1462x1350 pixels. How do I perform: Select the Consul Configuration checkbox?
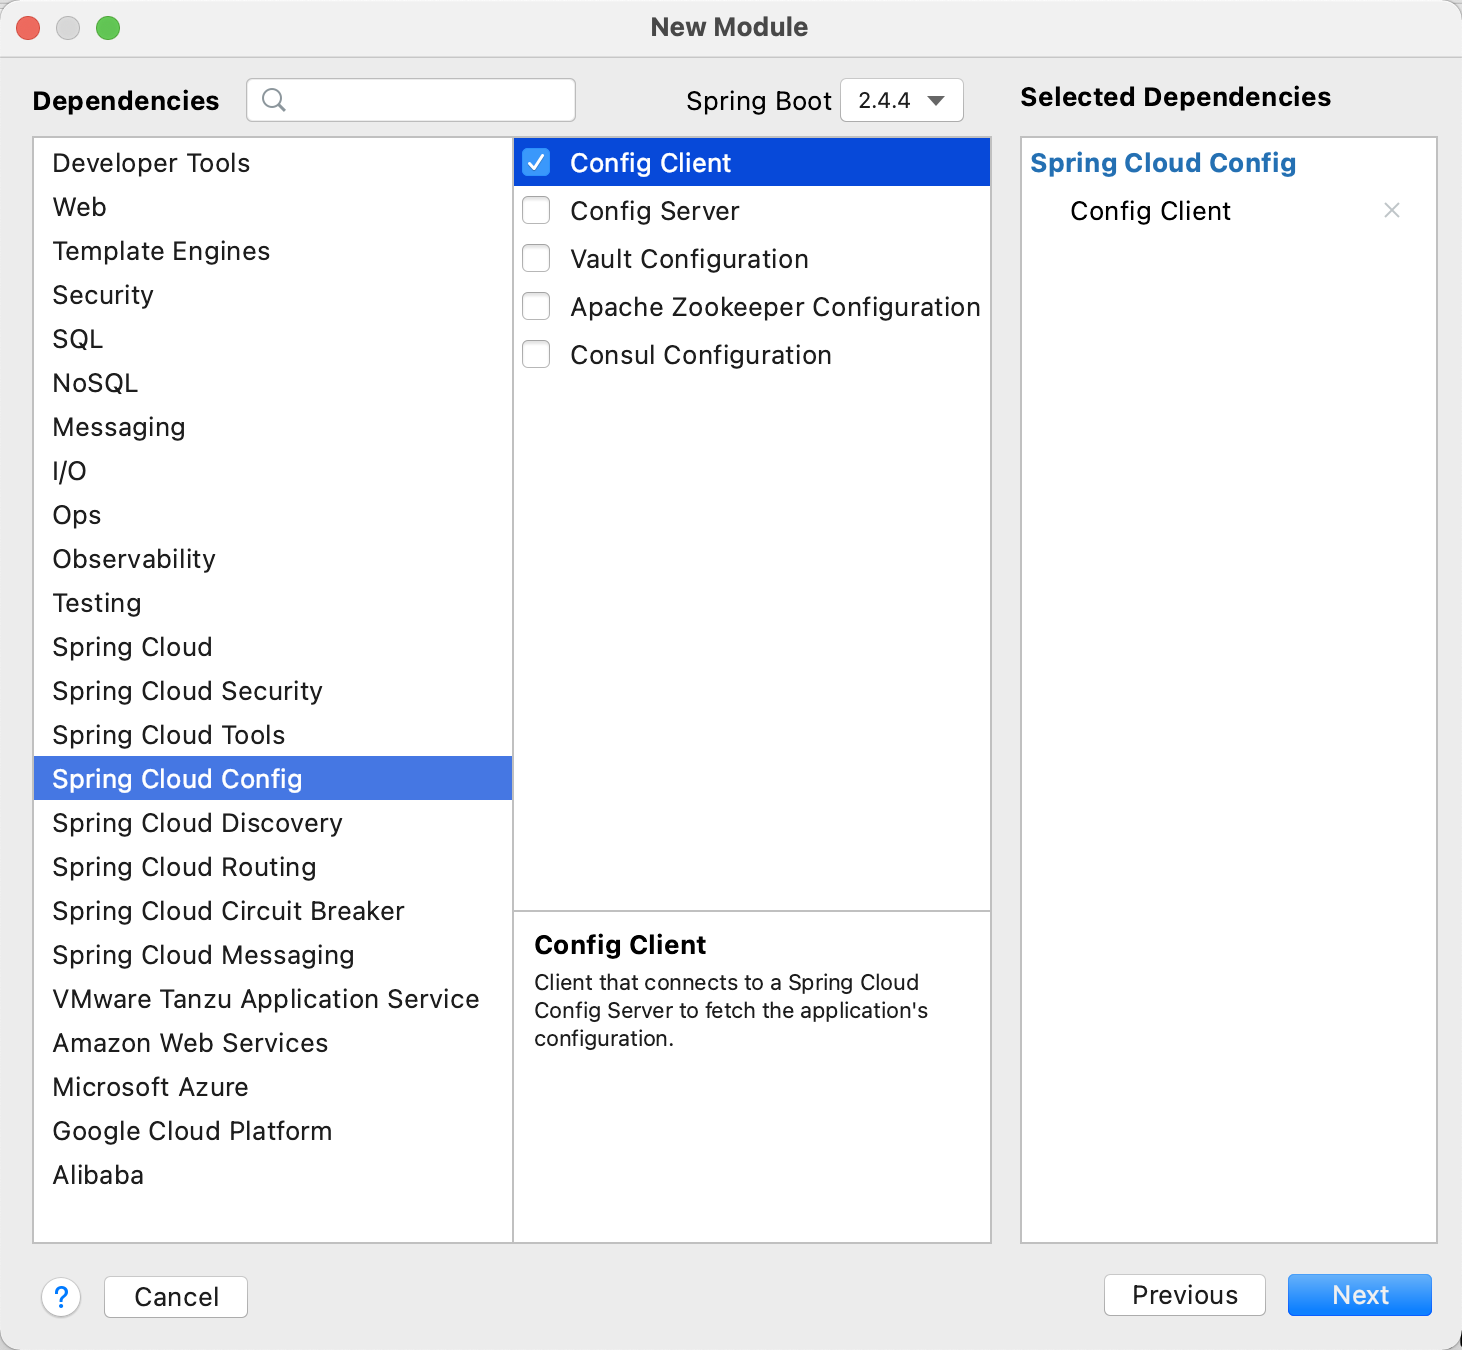(x=537, y=355)
